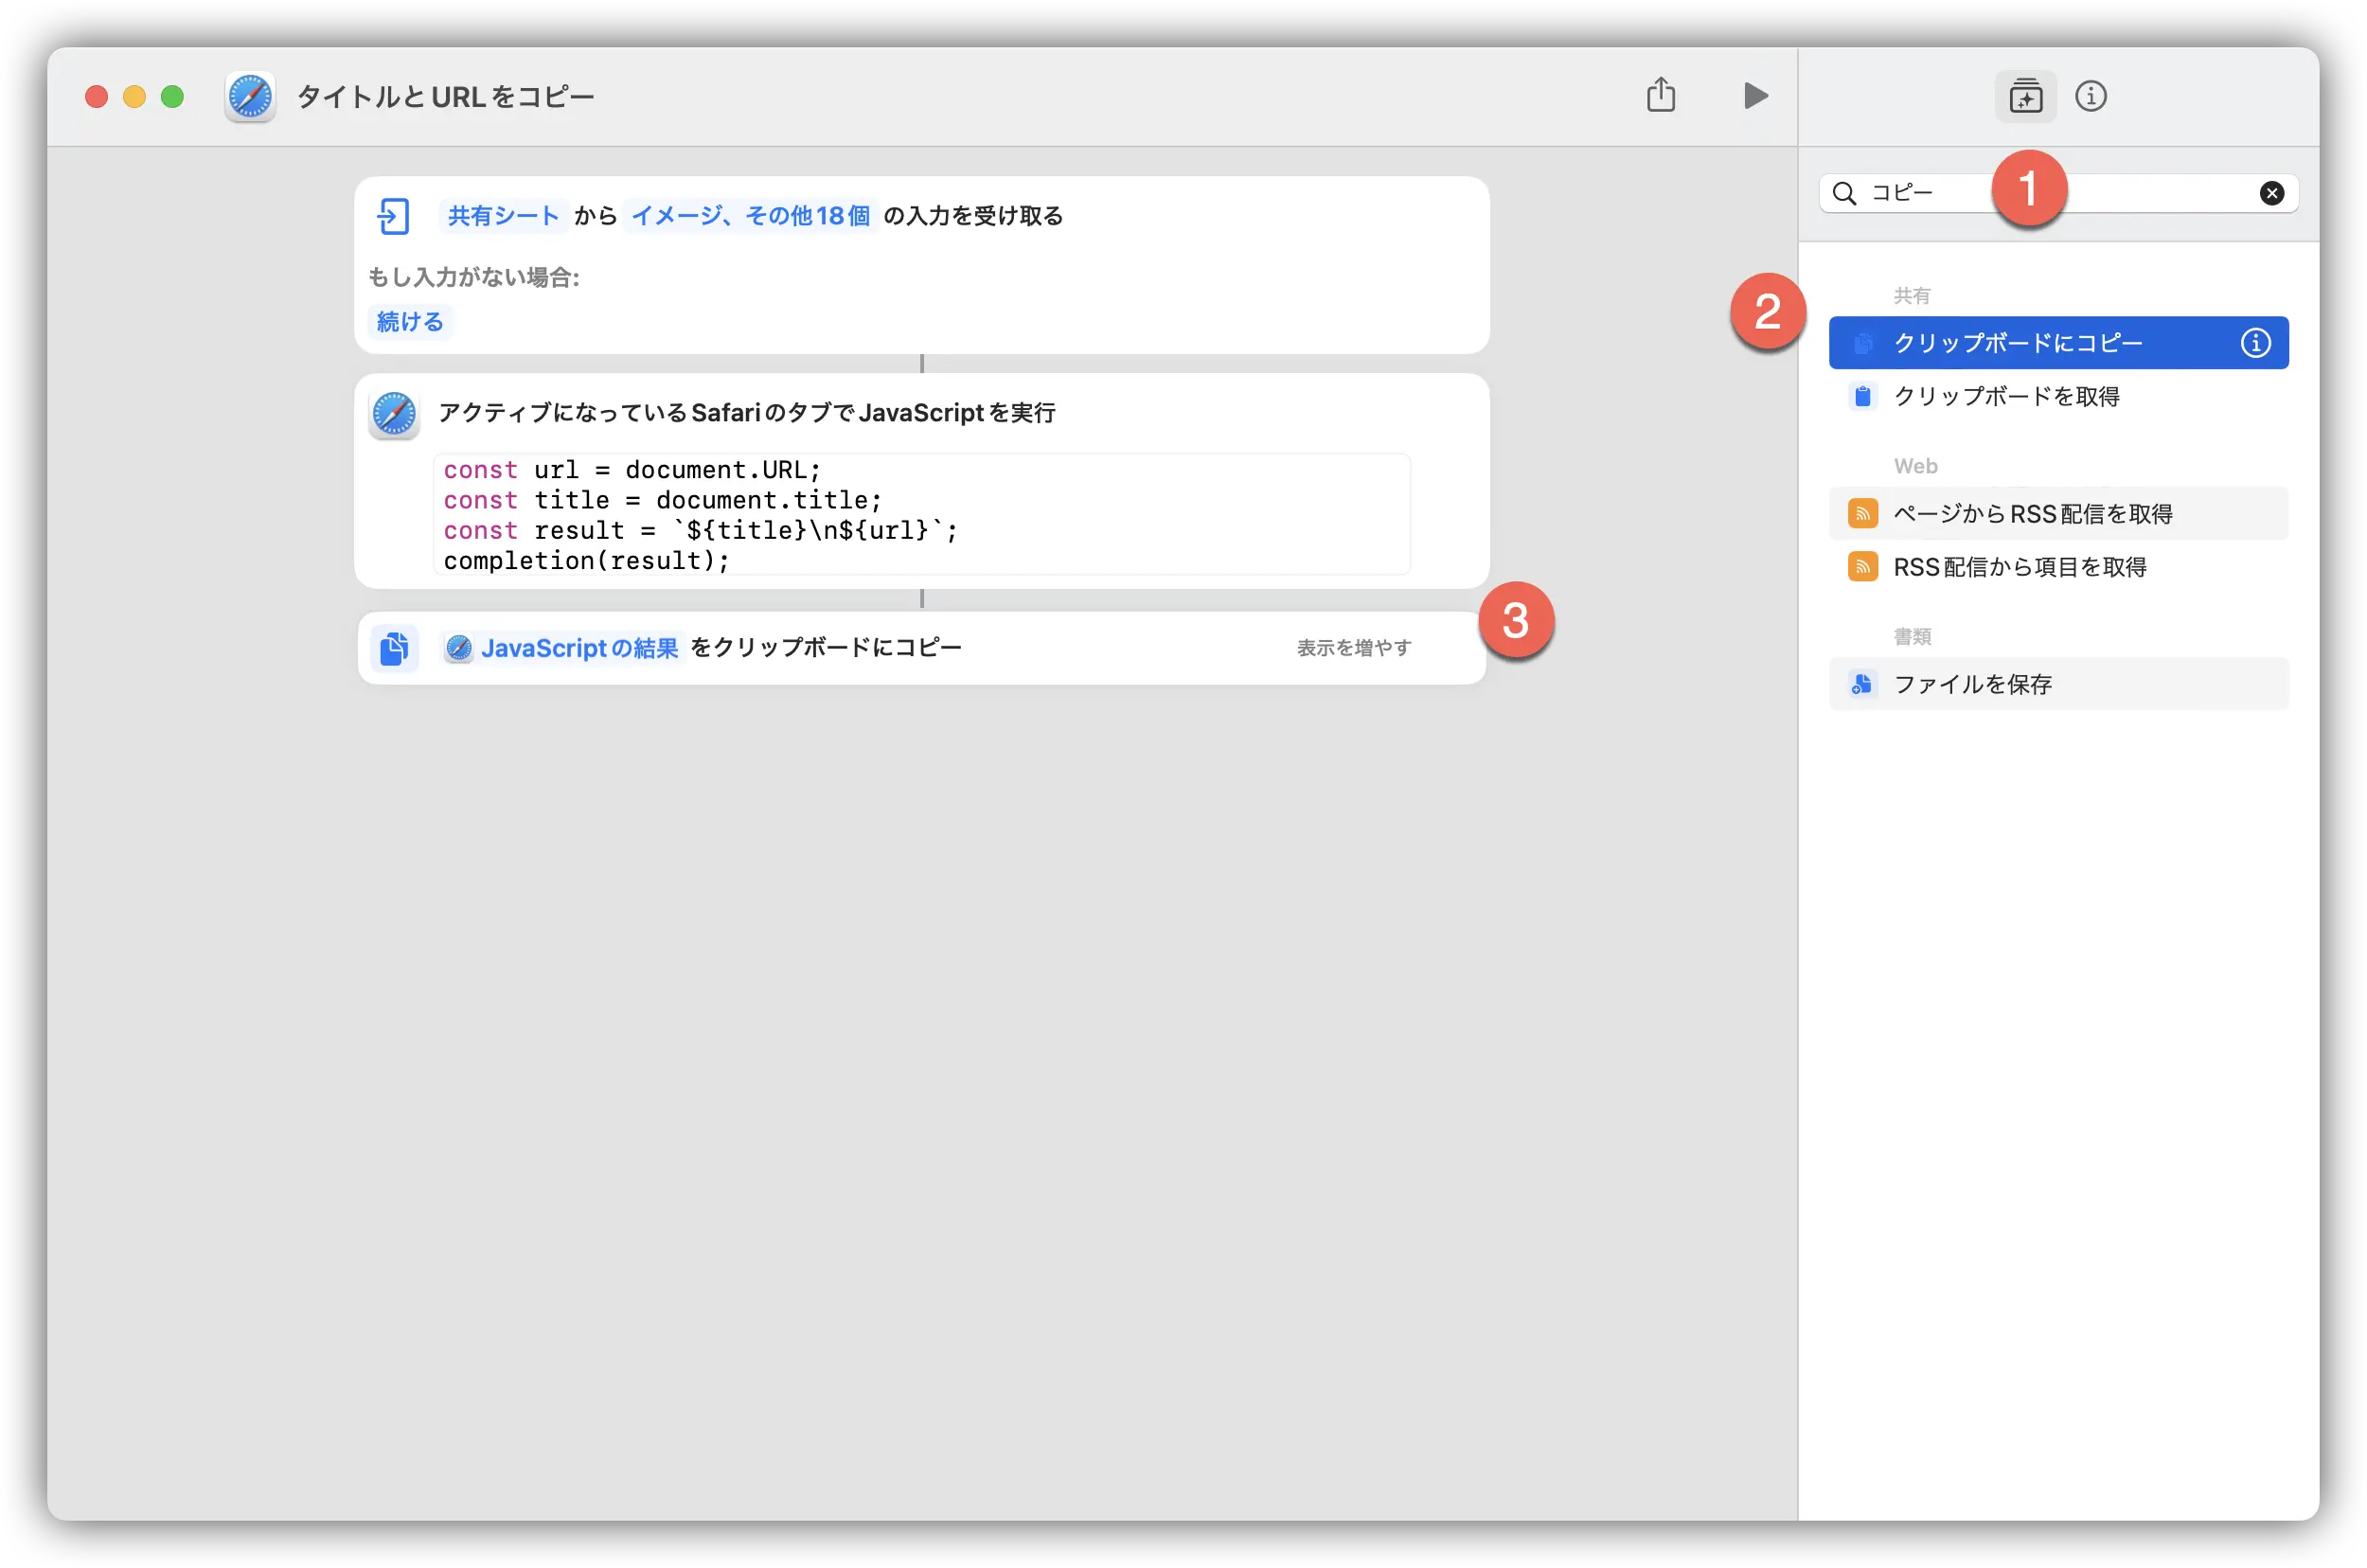This screenshot has height=1568, width=2367.
Task: Expand 表示を増やす on the copy action
Action: point(1353,647)
